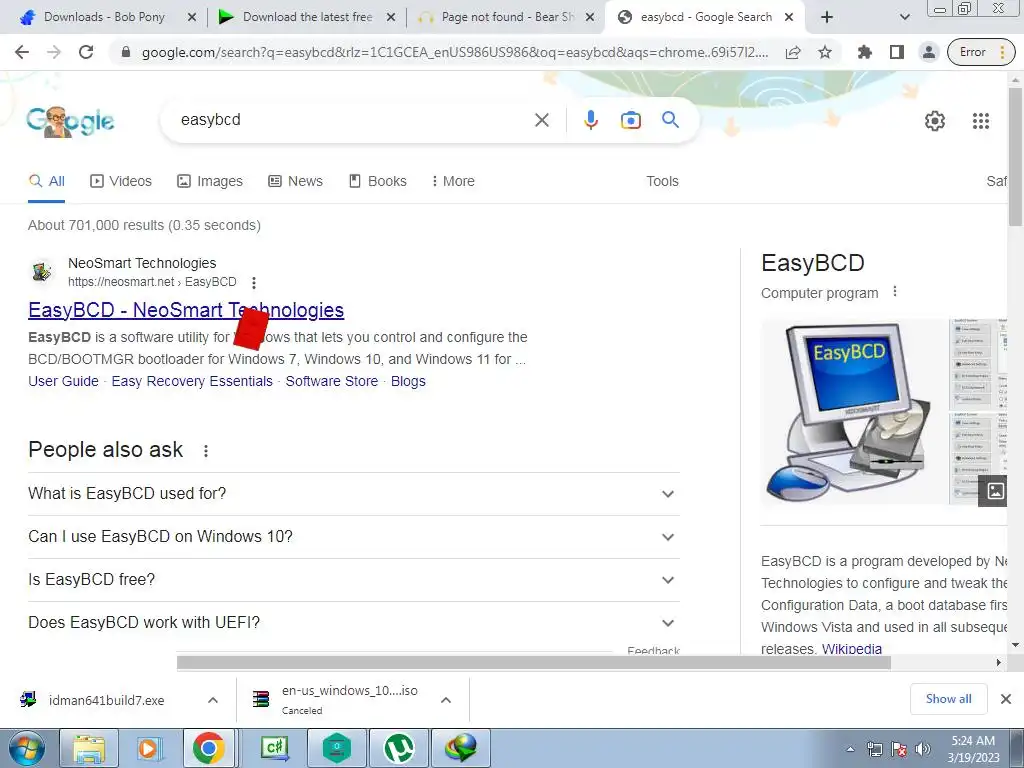Open options for NeoSmart result
The width and height of the screenshot is (1024, 768).
click(254, 283)
